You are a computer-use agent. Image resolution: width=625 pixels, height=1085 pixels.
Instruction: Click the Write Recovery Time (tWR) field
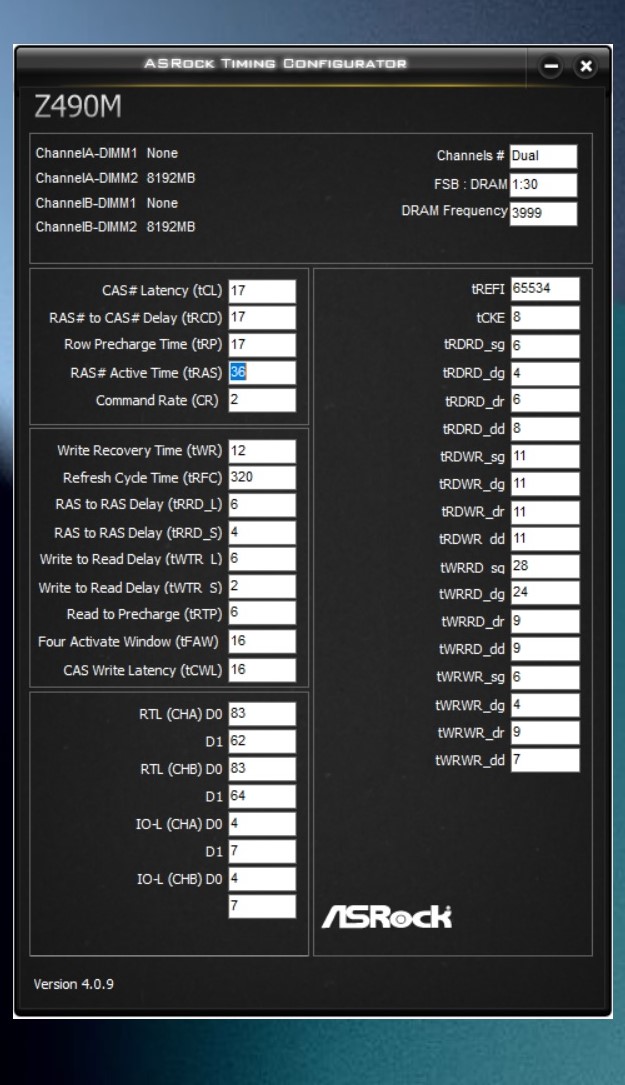pyautogui.click(x=262, y=451)
